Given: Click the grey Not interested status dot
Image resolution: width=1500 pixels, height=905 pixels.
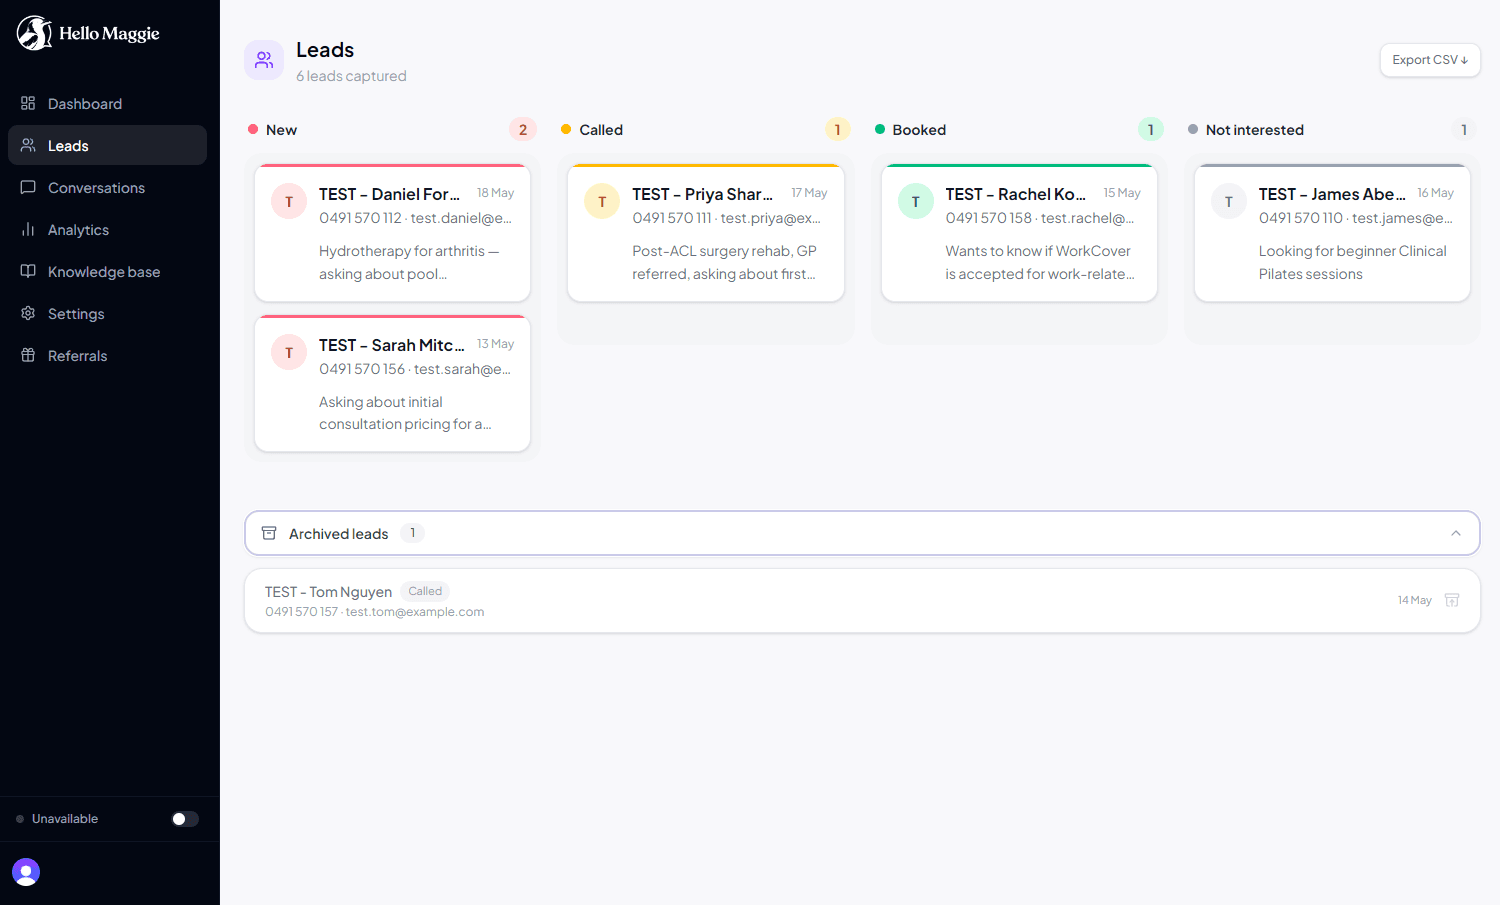Looking at the screenshot, I should coord(1193,129).
